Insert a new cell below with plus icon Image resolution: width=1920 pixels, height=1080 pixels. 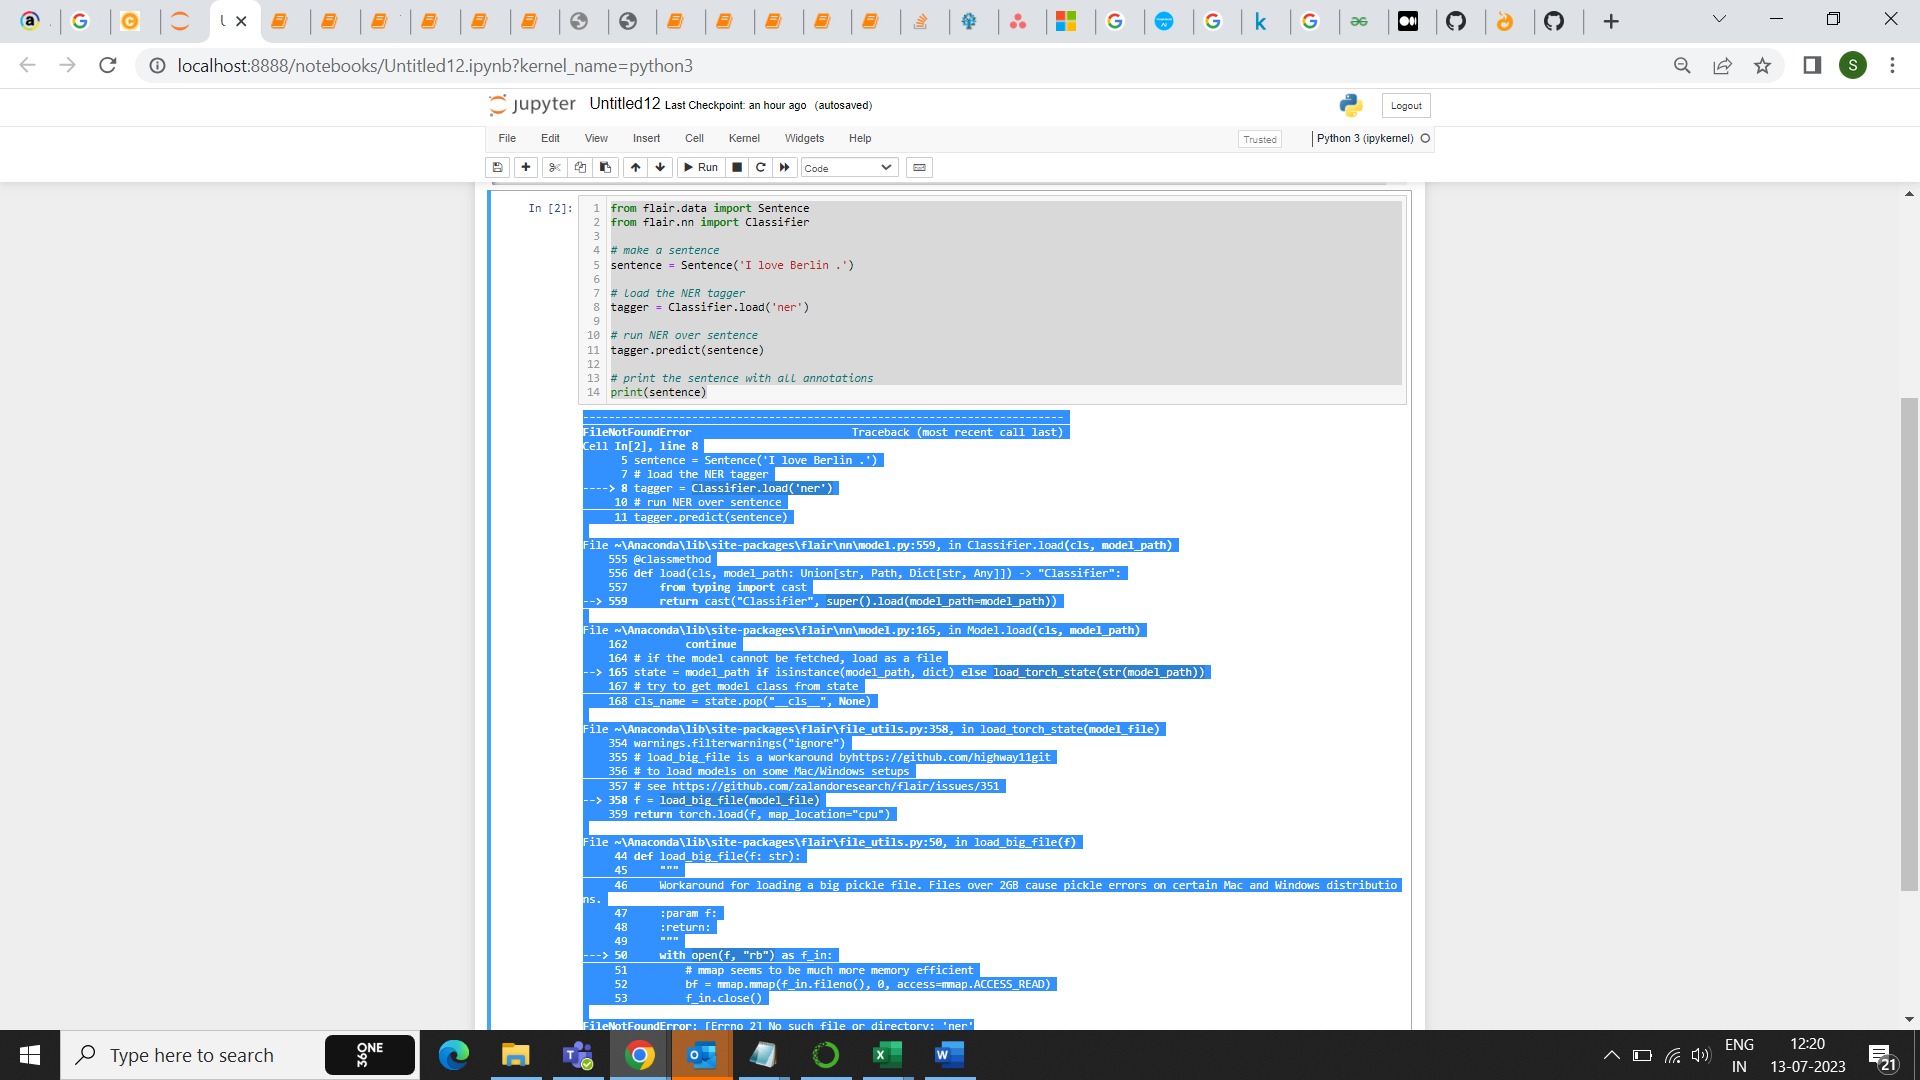tap(526, 167)
